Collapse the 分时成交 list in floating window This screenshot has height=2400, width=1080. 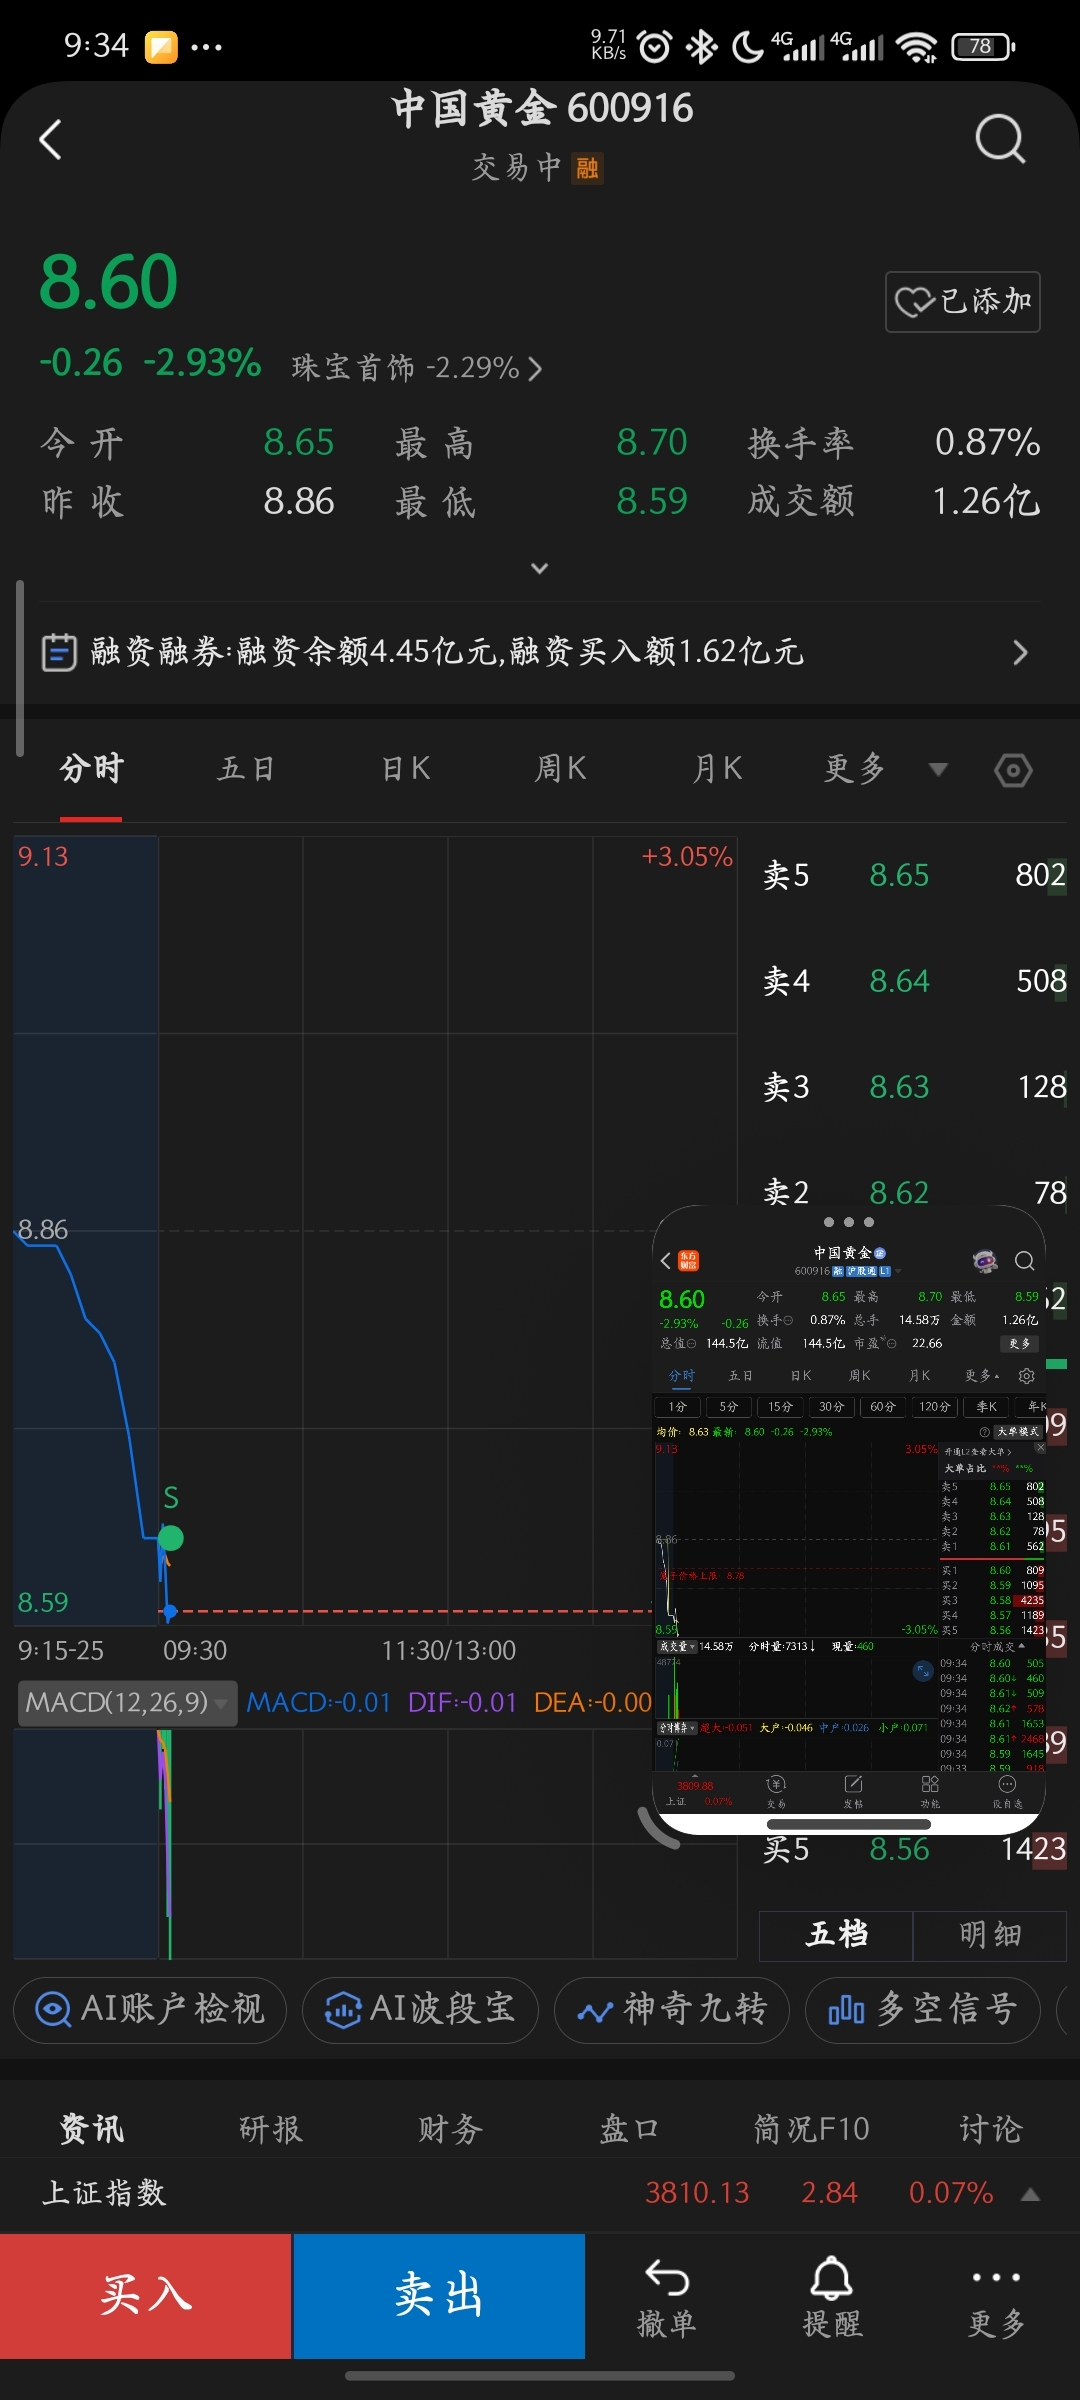[997, 1646]
